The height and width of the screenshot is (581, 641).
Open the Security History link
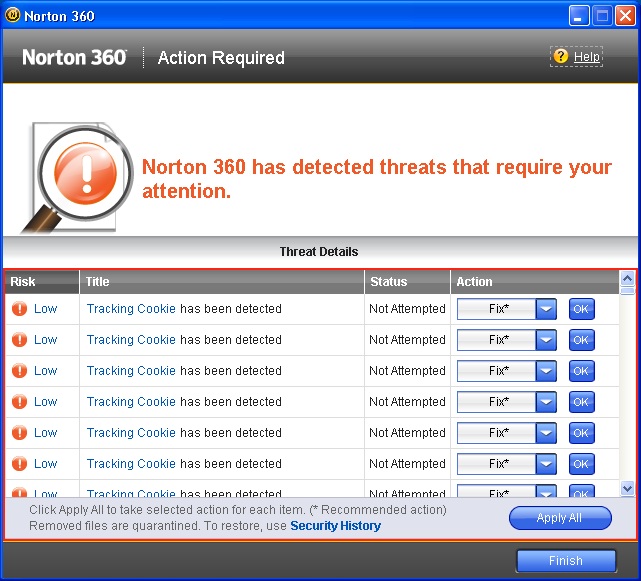pos(336,526)
